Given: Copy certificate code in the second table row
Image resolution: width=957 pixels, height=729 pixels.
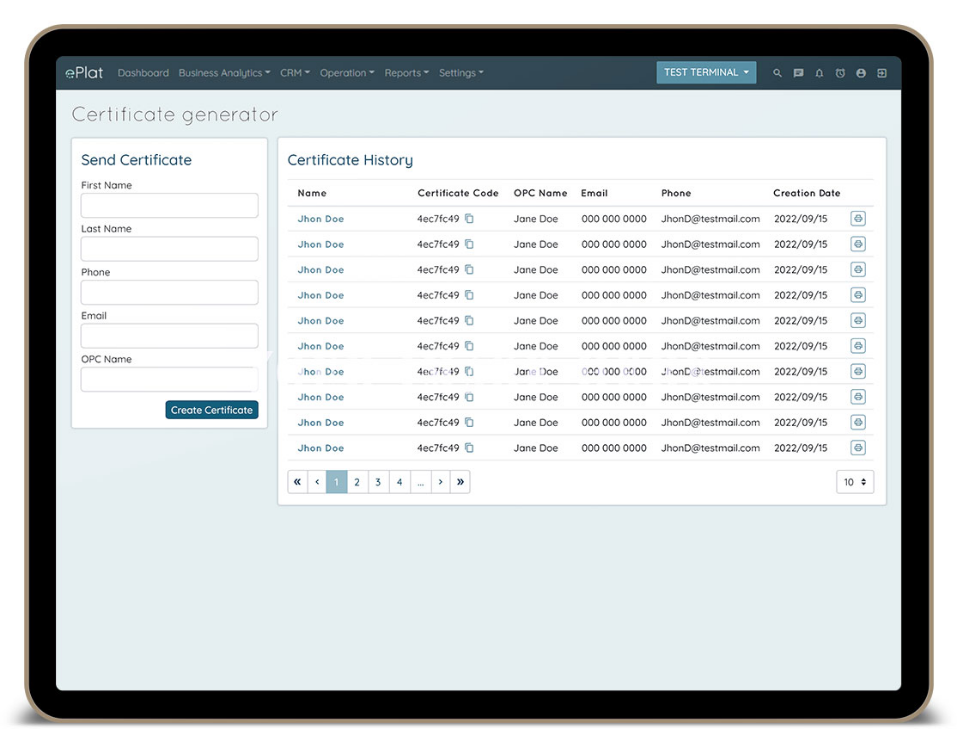Looking at the screenshot, I should (469, 244).
